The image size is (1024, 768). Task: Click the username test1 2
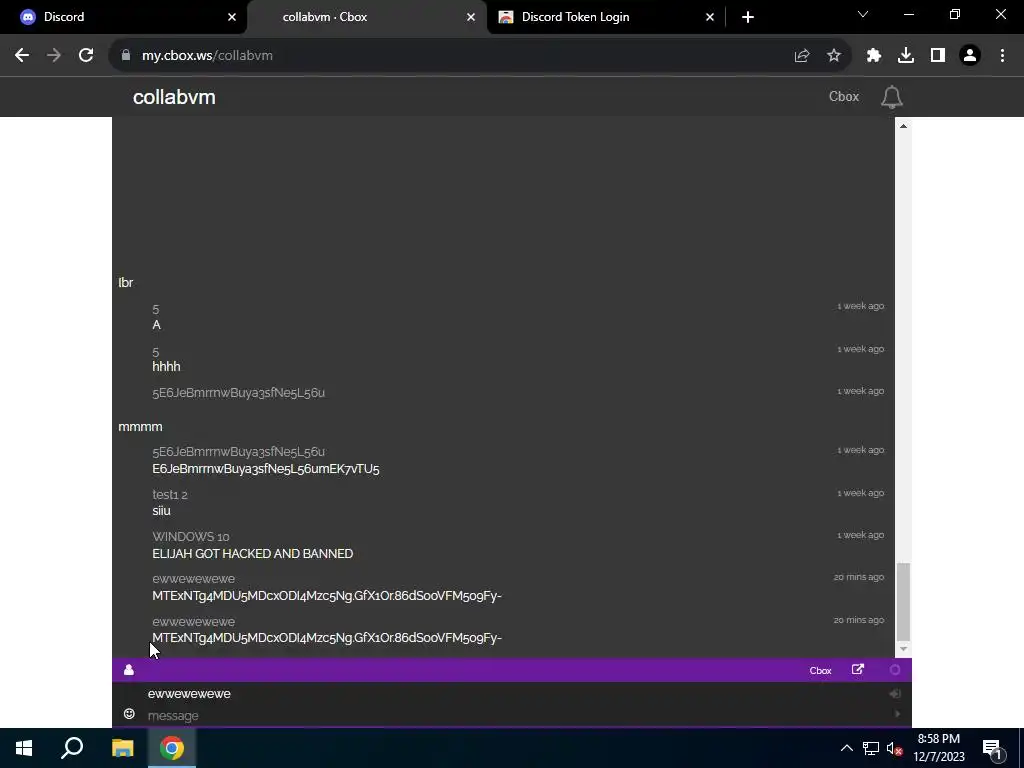click(x=170, y=494)
